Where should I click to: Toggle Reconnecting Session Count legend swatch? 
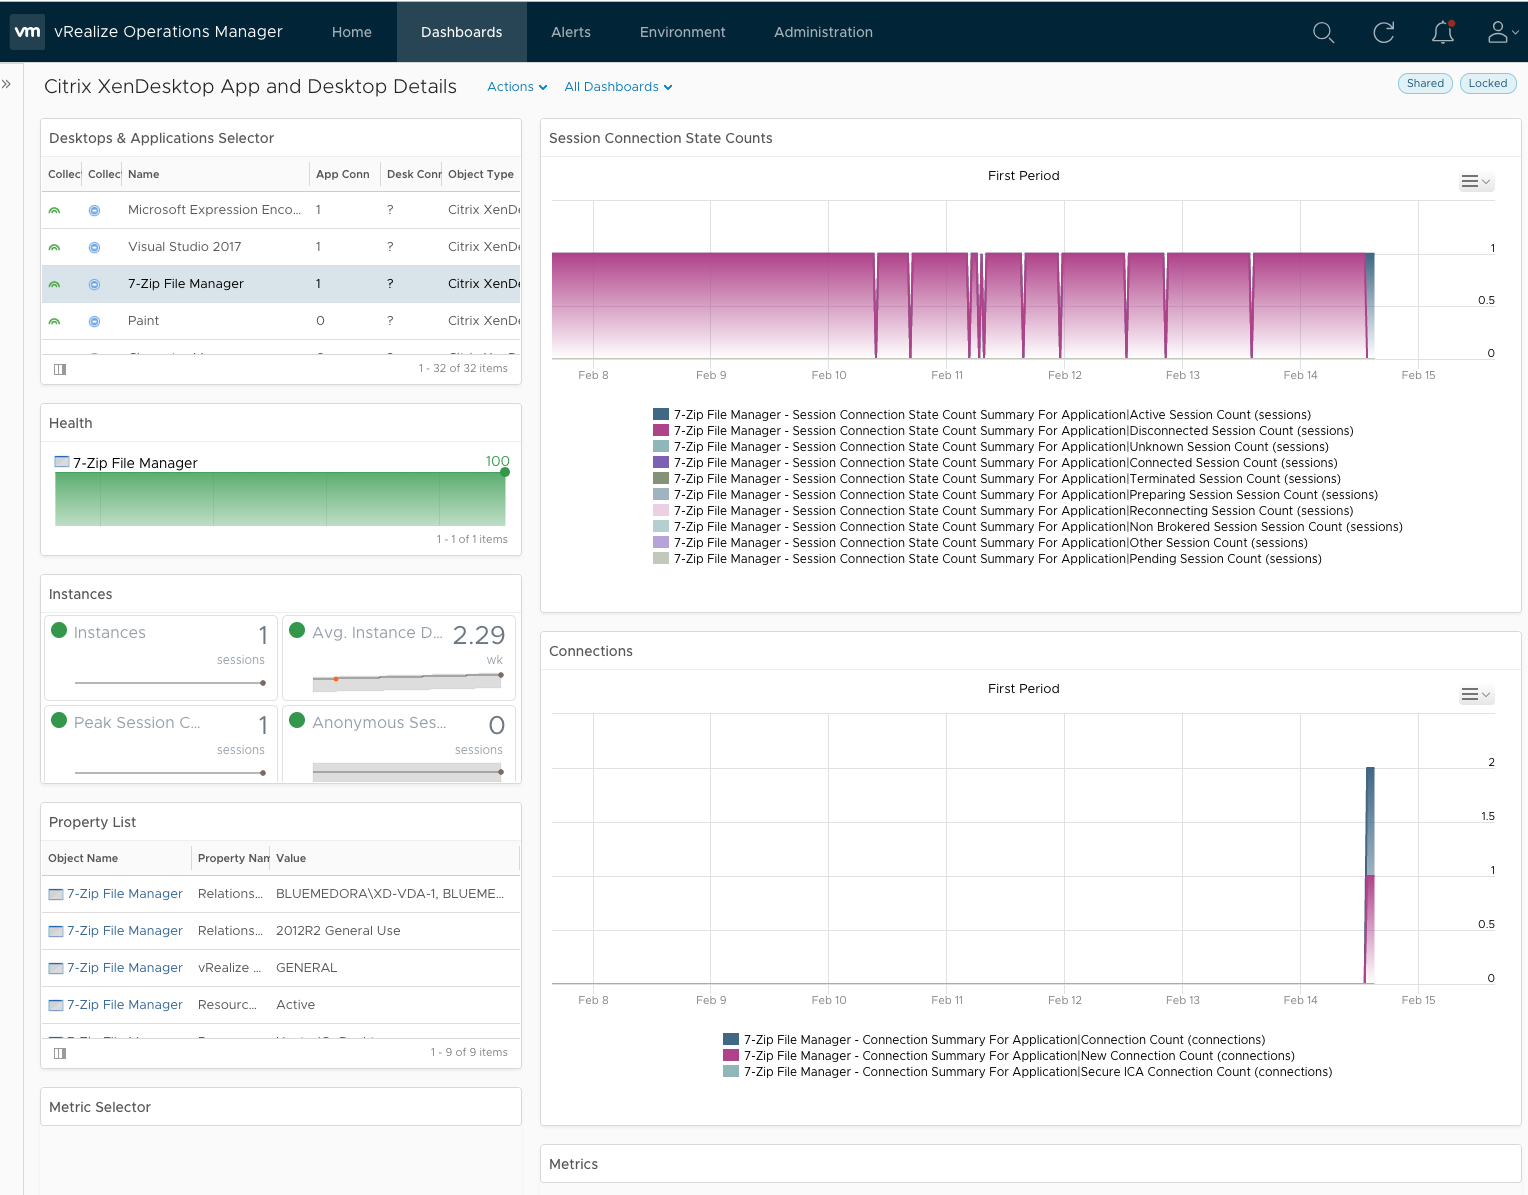point(661,510)
